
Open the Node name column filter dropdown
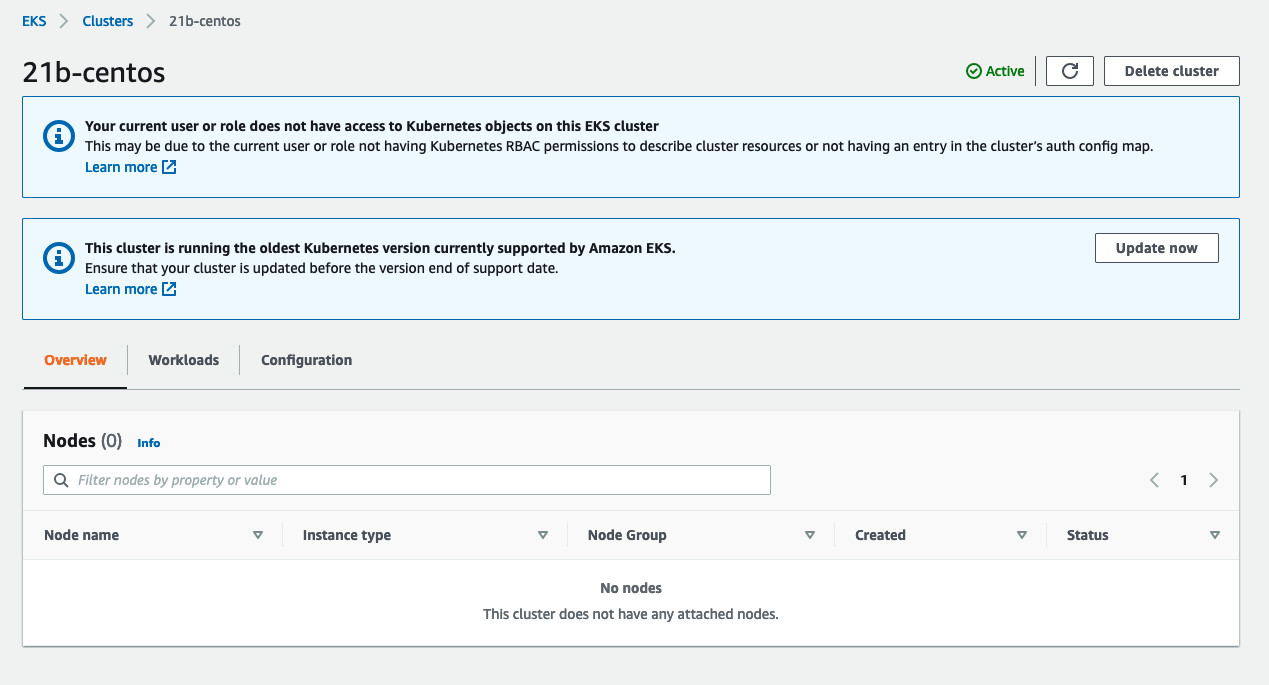pos(258,535)
